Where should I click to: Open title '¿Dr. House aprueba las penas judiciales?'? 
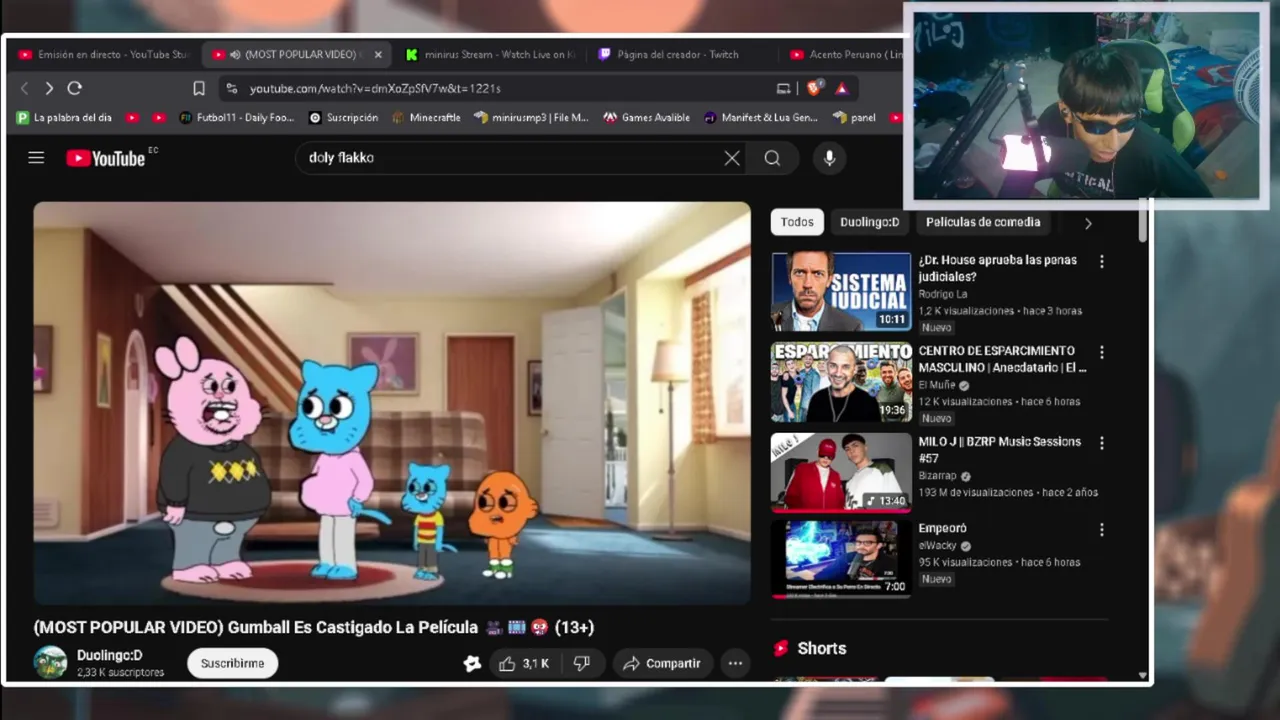coord(998,268)
